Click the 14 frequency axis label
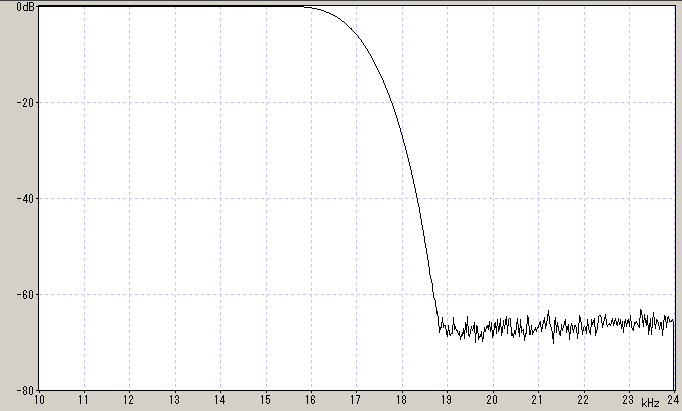Screen dimensions: 682x411 [x=220, y=400]
